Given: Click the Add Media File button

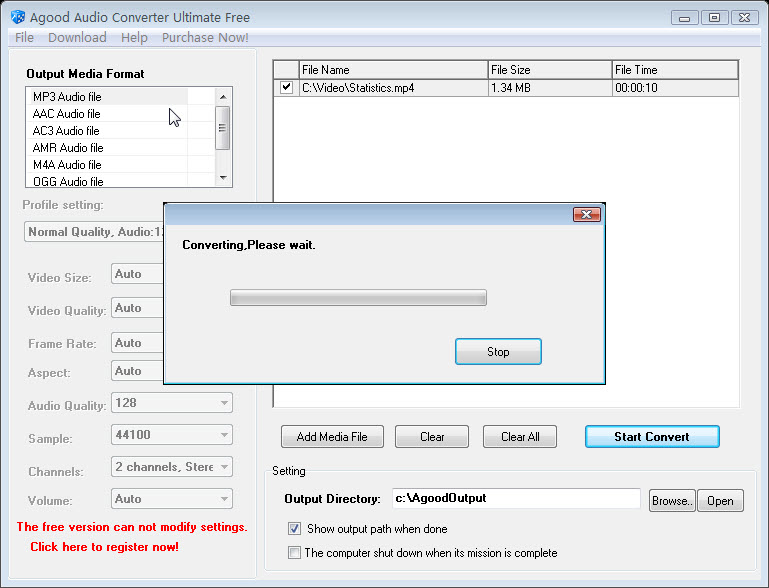Looking at the screenshot, I should click(x=332, y=436).
